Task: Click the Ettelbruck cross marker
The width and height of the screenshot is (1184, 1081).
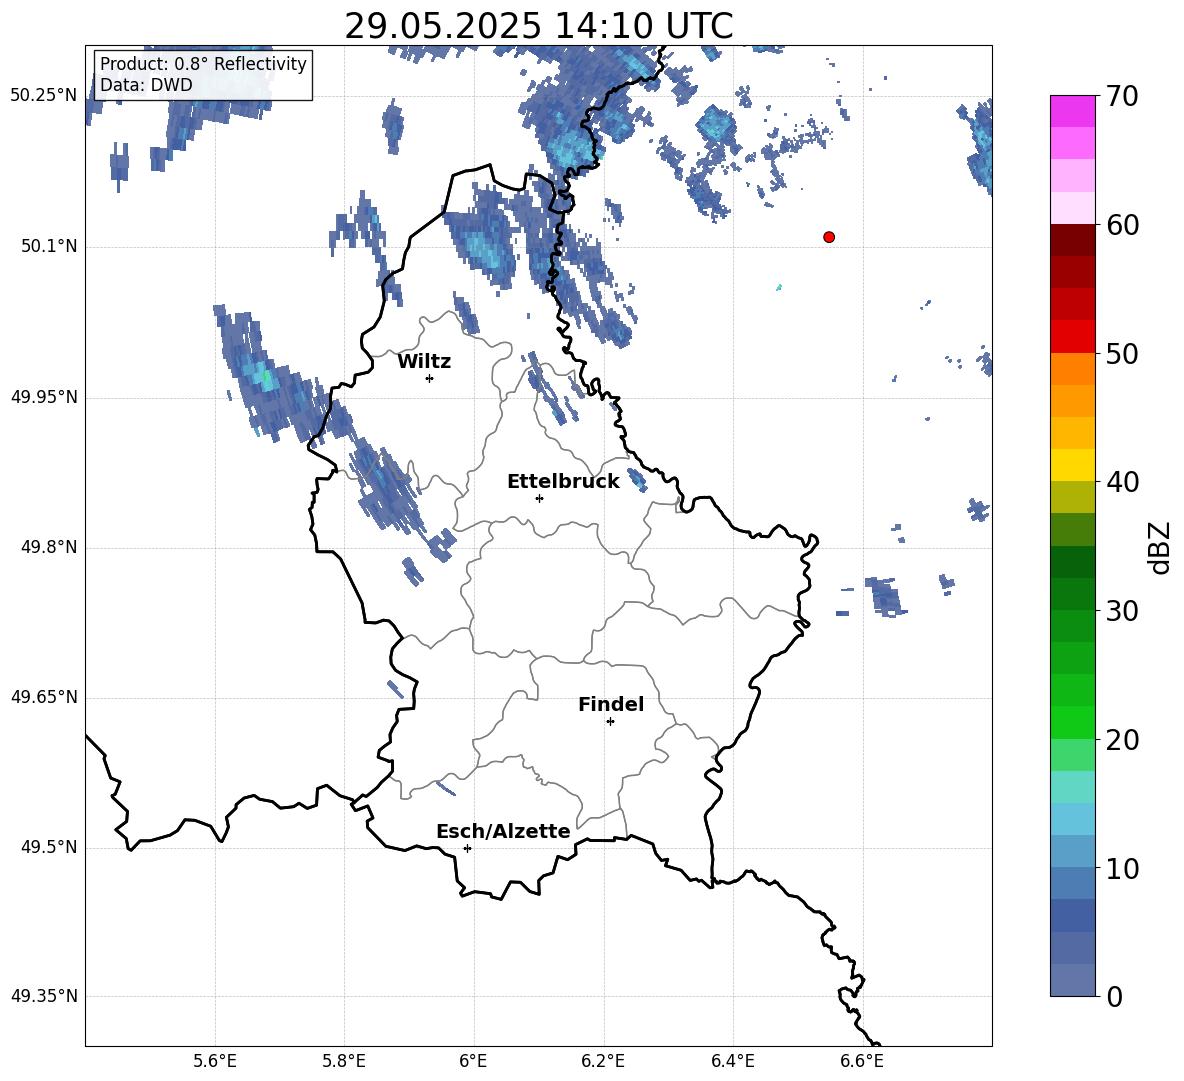Action: click(x=539, y=498)
